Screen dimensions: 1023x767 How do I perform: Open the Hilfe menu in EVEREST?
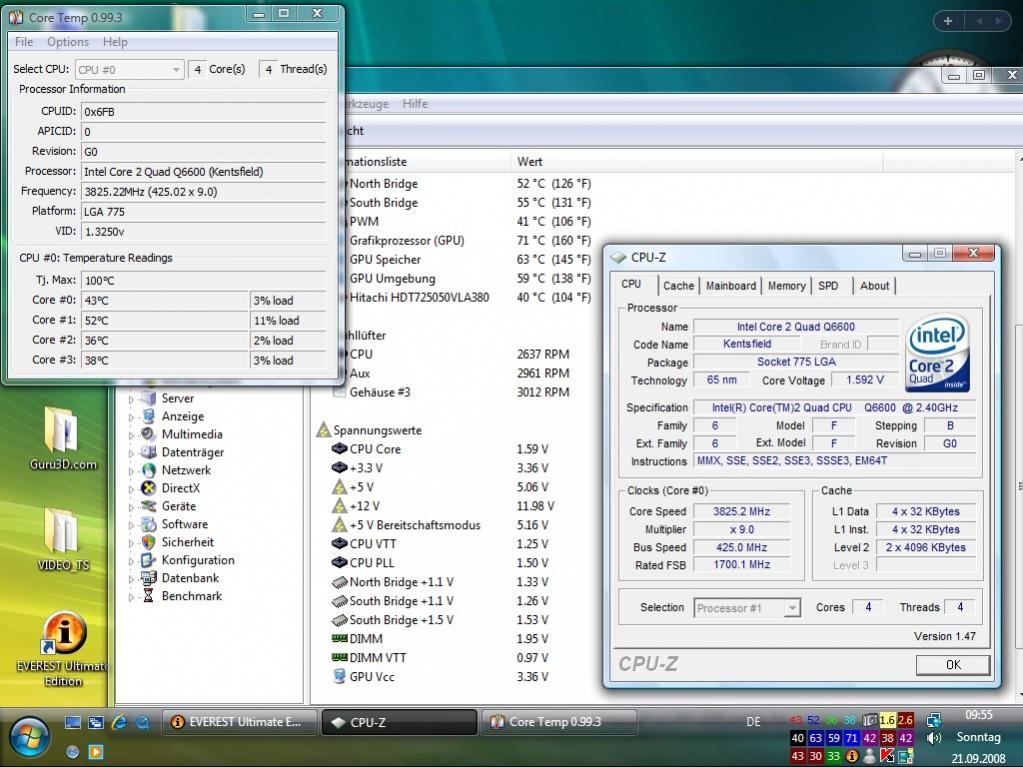point(415,104)
